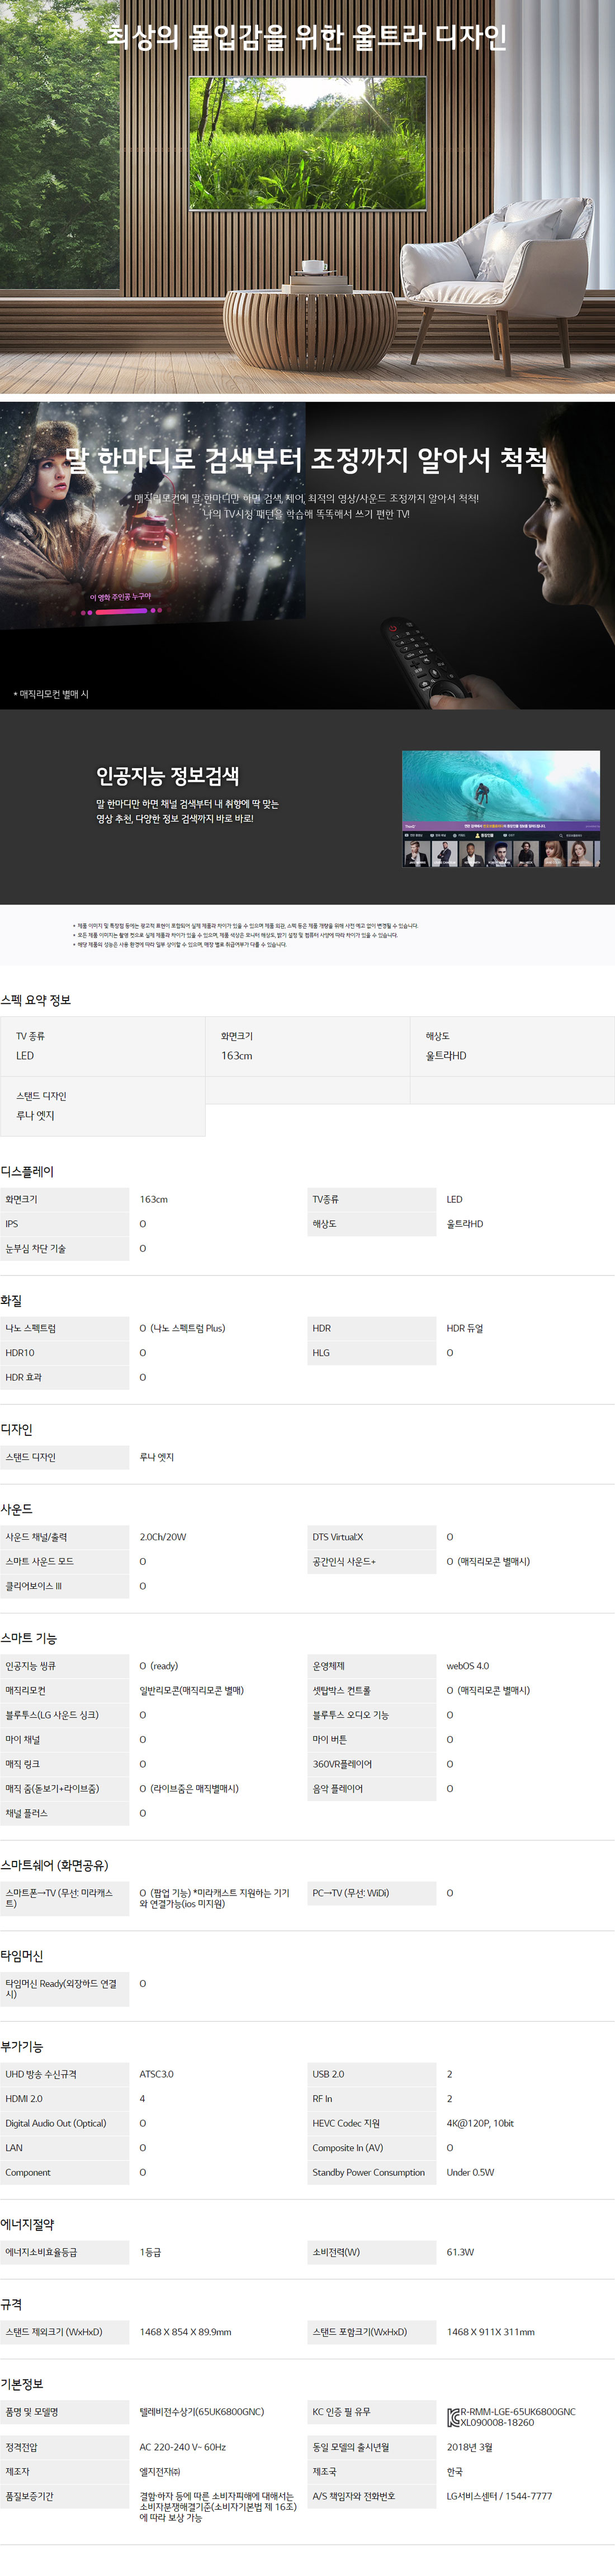Click the cast member portraits row

(x=500, y=853)
